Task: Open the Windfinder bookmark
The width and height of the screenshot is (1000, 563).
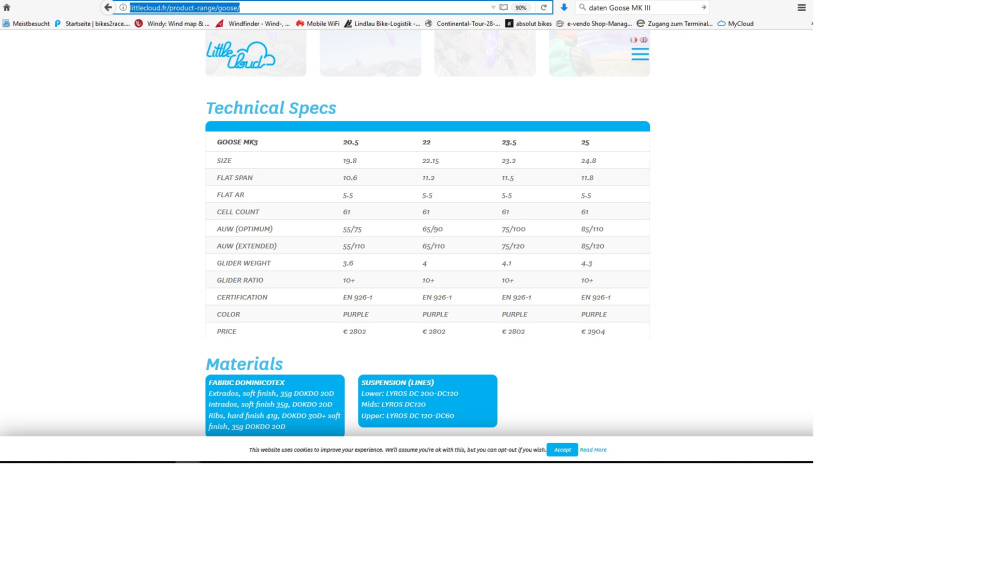Action: [253, 24]
